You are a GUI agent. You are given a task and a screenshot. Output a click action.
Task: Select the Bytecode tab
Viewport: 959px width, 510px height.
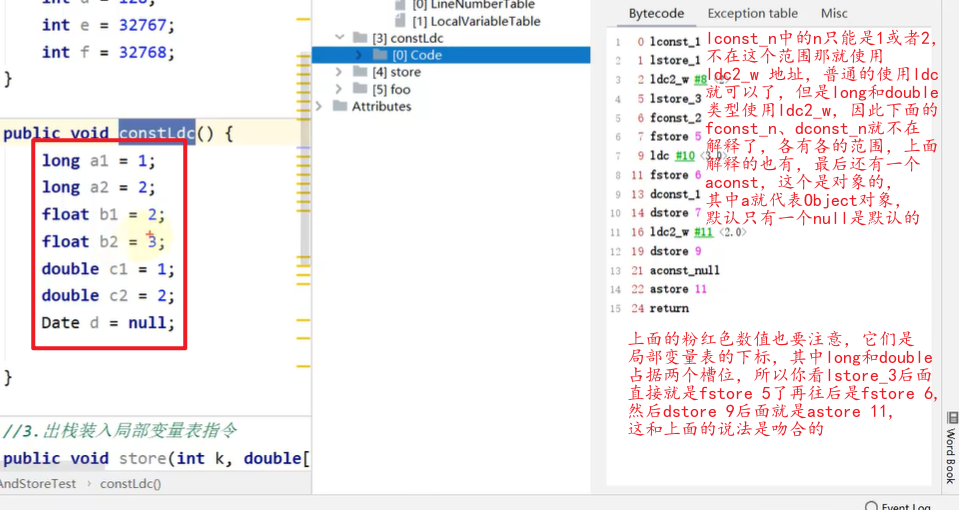(656, 13)
